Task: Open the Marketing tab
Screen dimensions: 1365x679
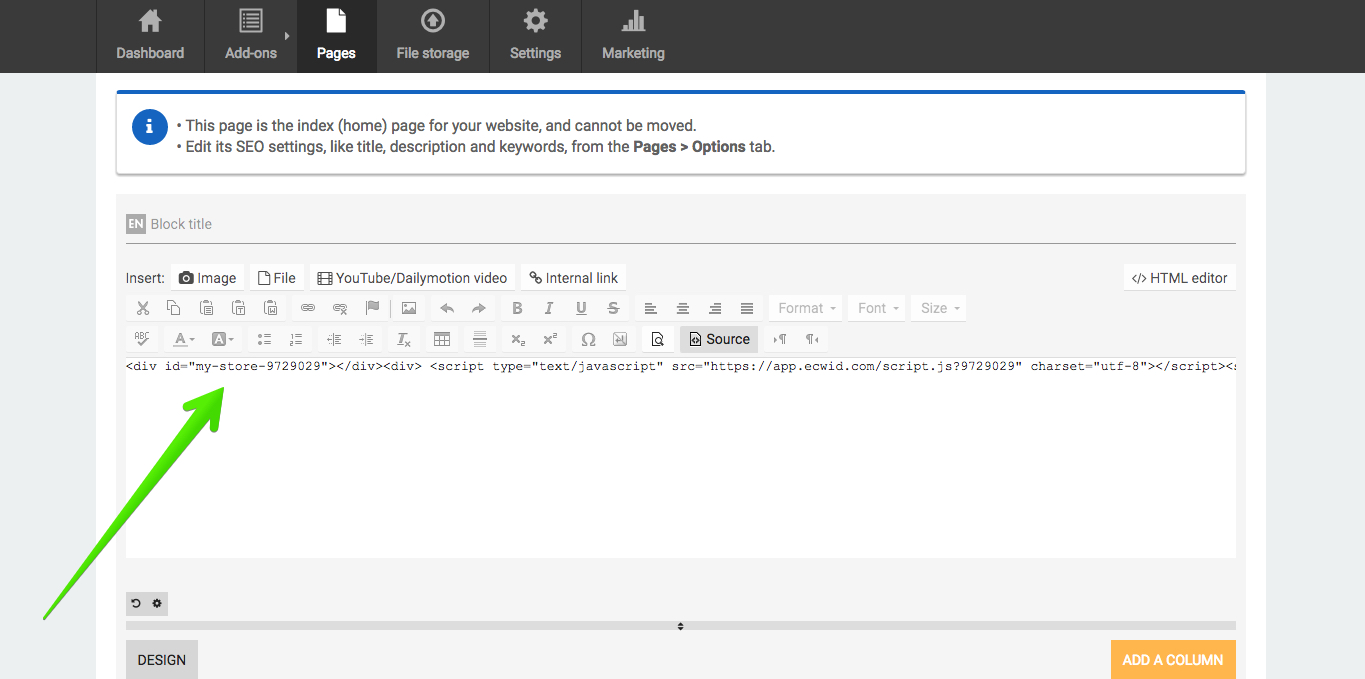Action: click(633, 36)
